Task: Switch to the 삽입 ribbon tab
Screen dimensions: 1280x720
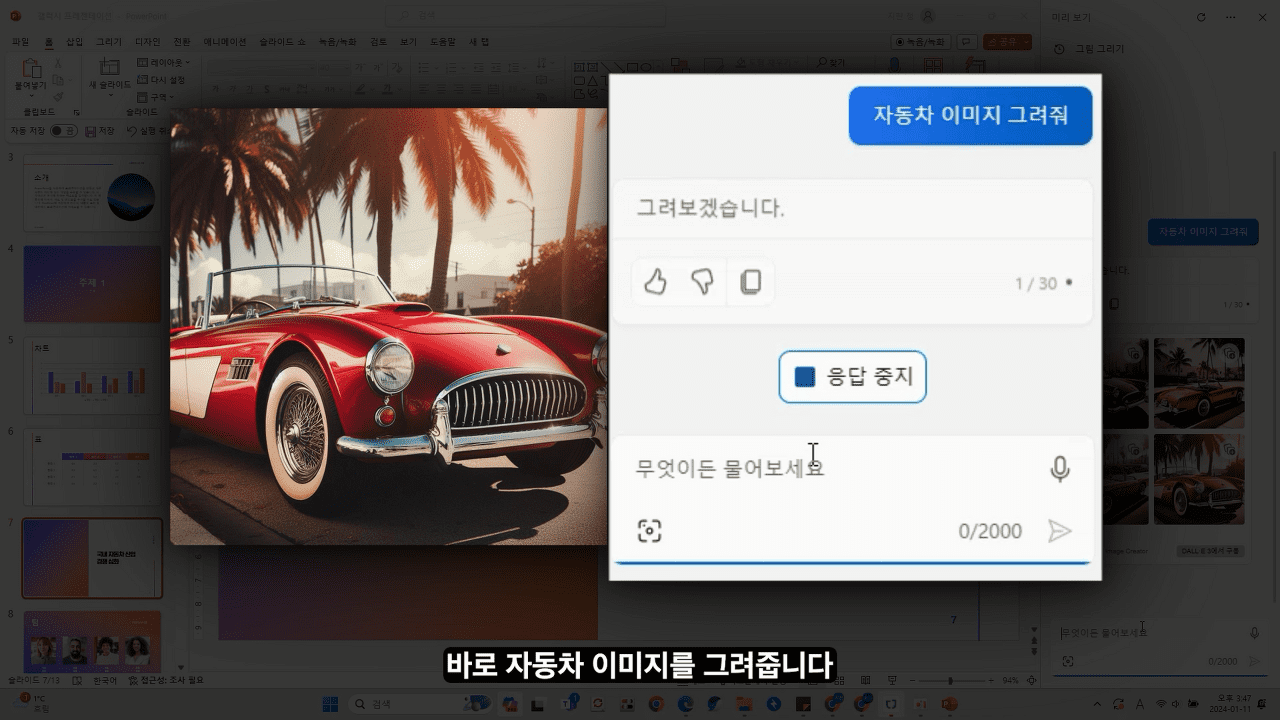Action: pyautogui.click(x=74, y=42)
